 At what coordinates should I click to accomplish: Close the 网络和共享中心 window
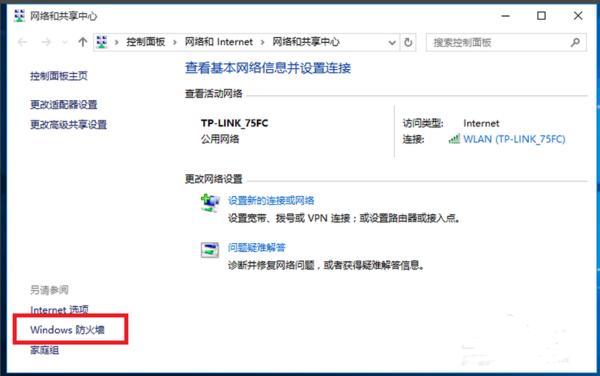point(578,16)
